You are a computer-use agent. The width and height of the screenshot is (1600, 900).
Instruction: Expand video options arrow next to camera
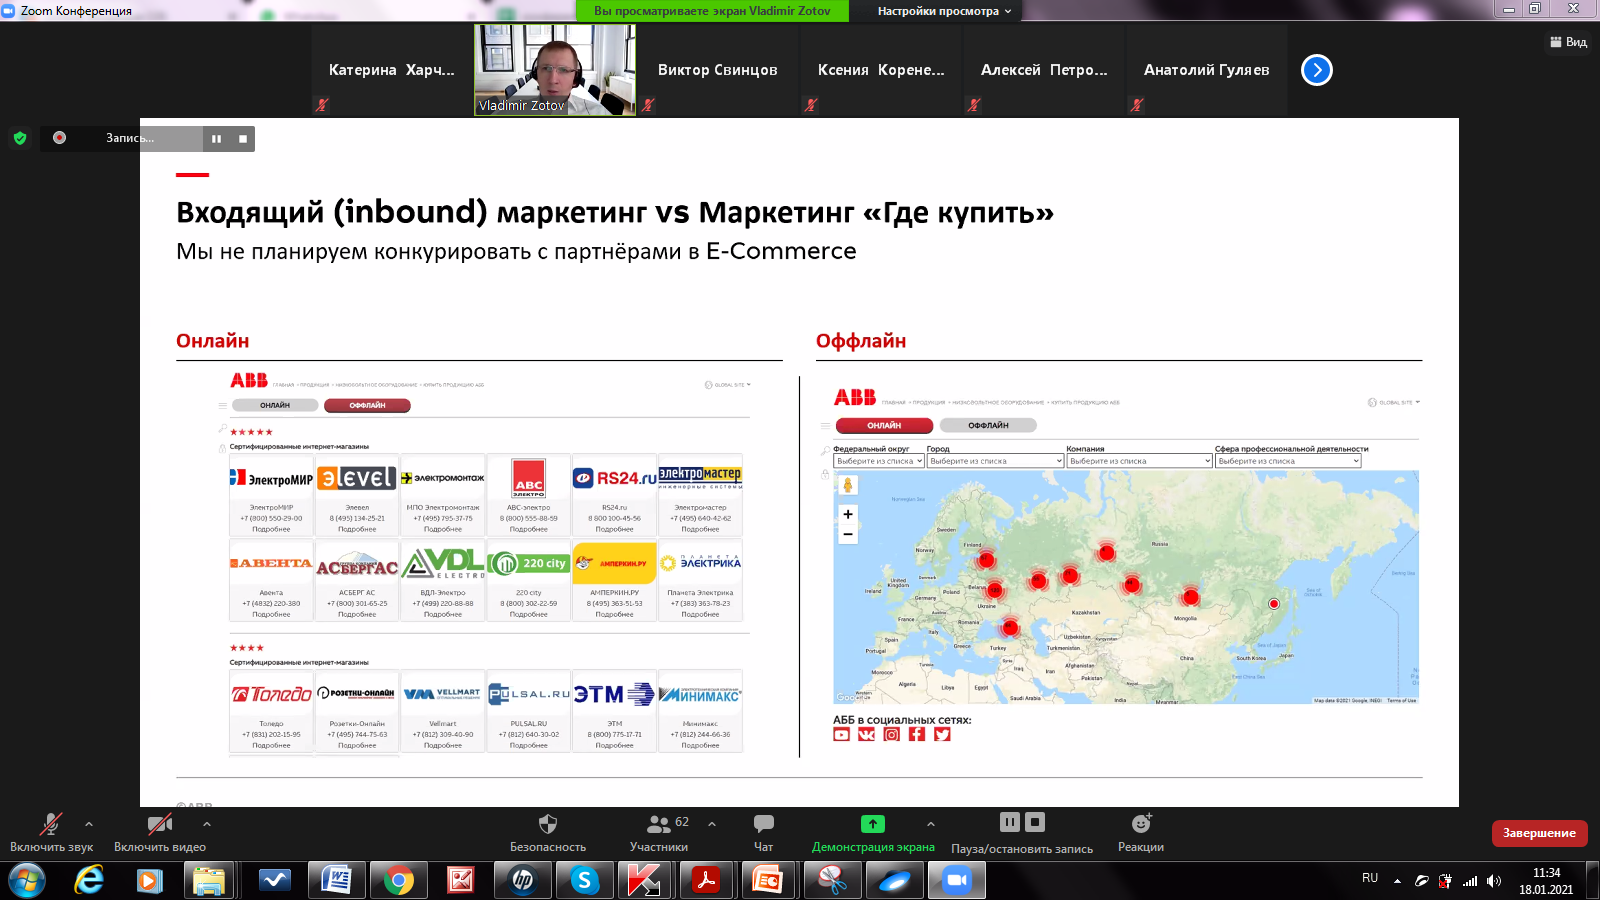point(207,824)
